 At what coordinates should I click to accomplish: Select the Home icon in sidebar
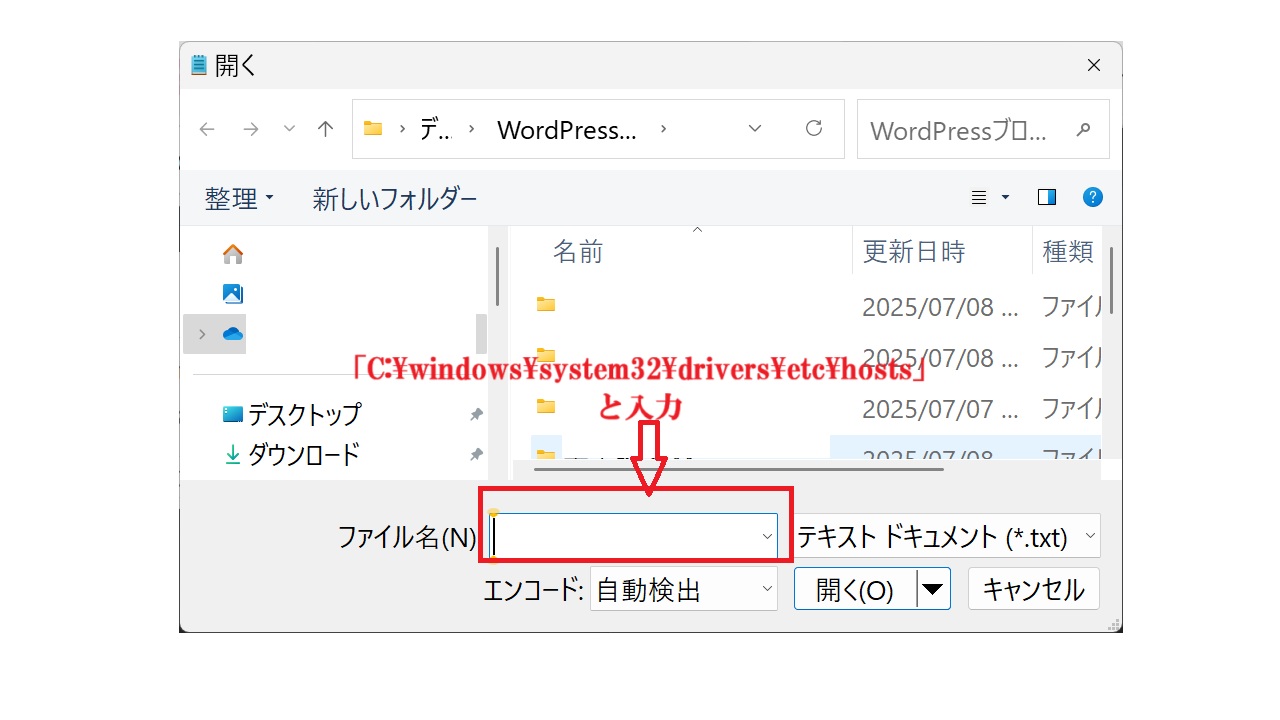[x=233, y=254]
